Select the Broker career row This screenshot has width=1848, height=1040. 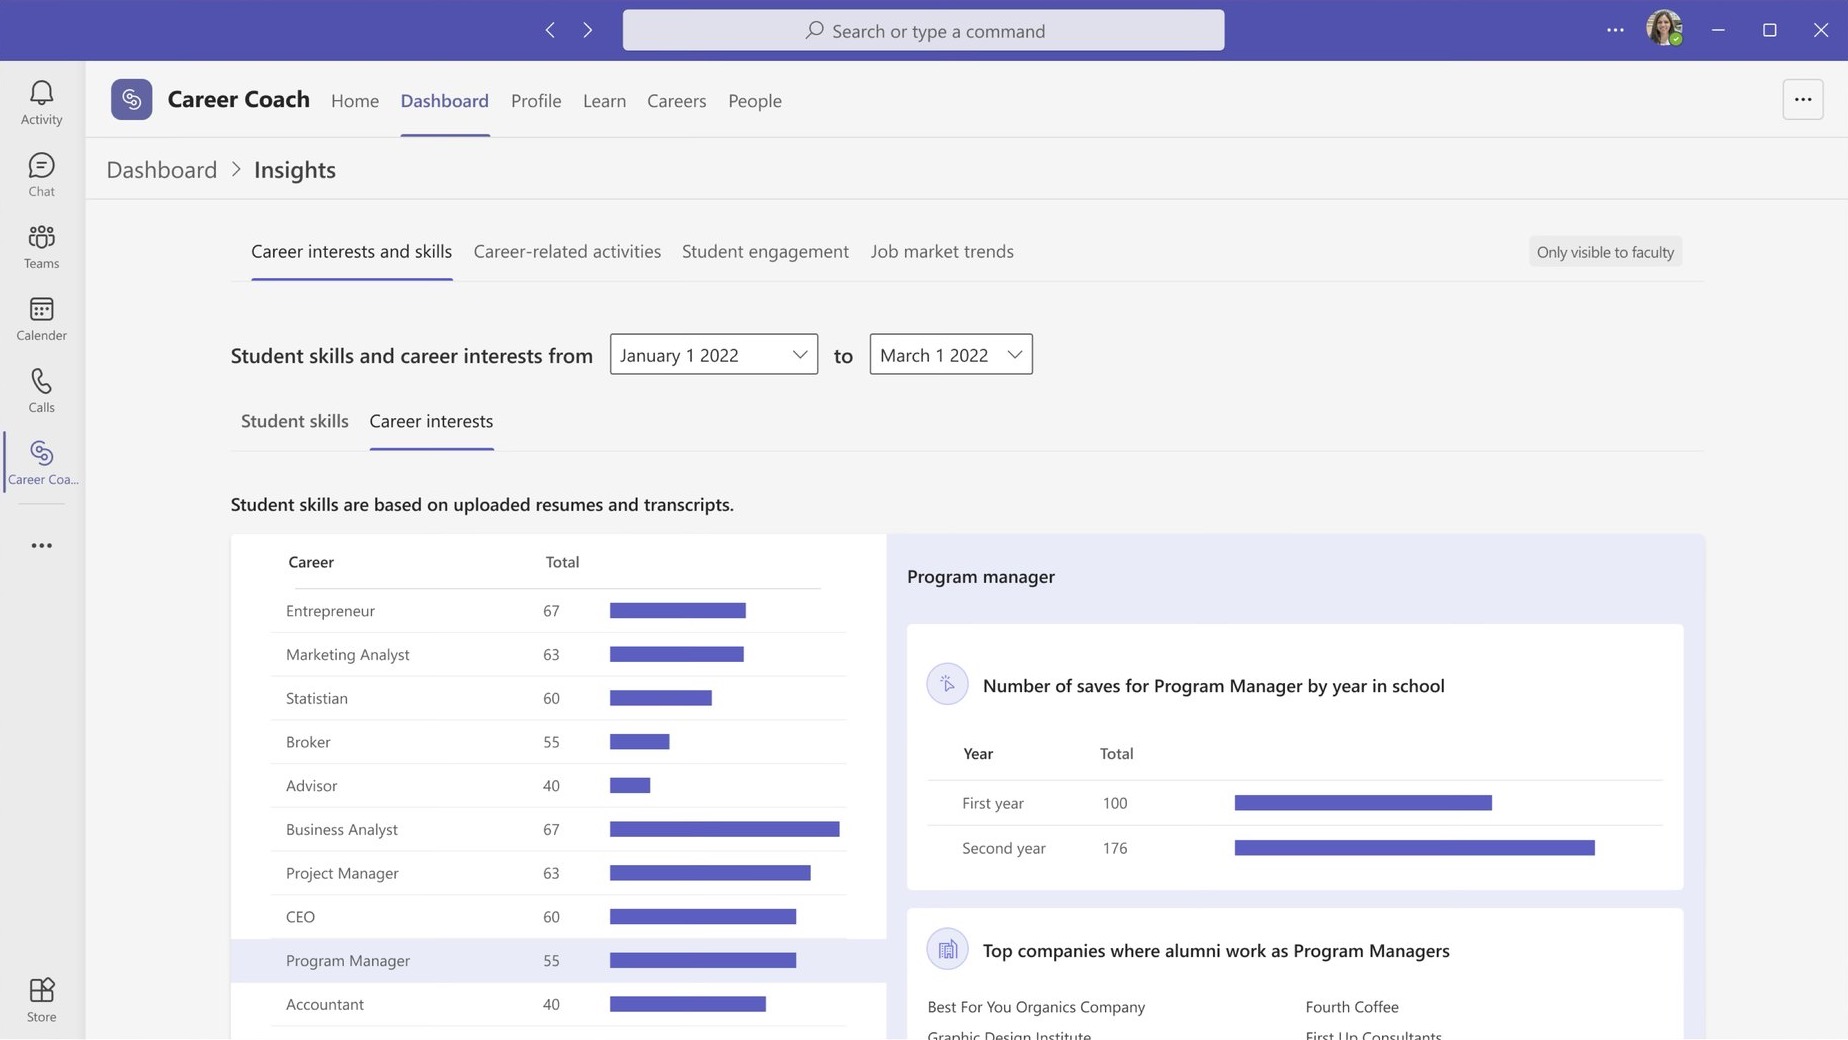click(558, 741)
